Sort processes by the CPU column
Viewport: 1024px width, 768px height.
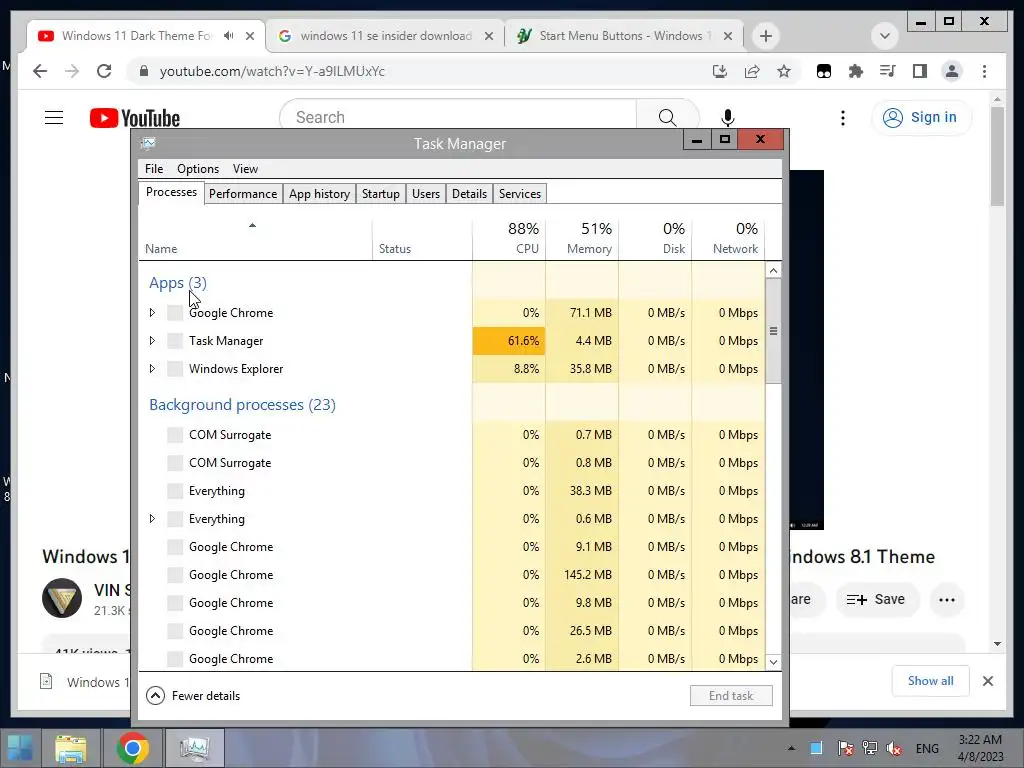tap(509, 238)
